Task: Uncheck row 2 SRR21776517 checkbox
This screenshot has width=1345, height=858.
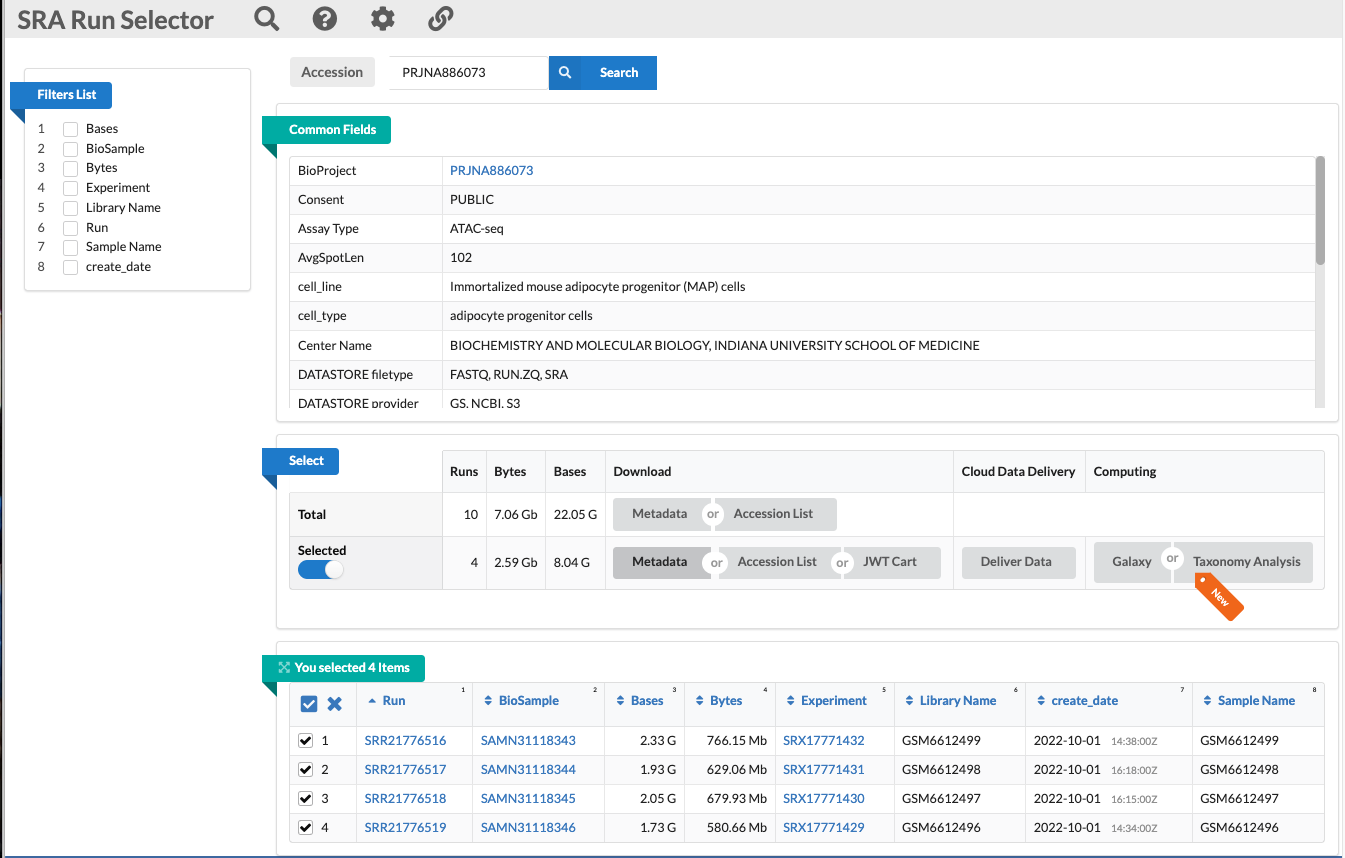Action: [306, 770]
